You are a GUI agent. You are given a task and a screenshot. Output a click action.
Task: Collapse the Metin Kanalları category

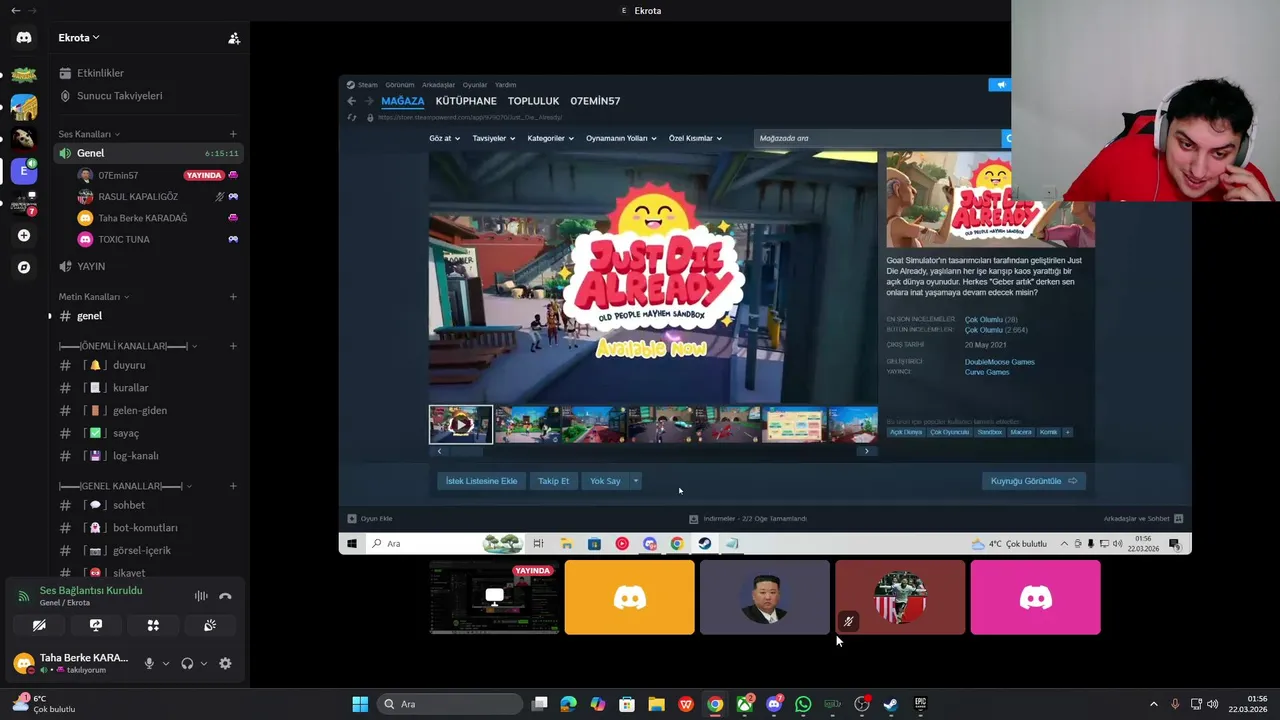[94, 297]
